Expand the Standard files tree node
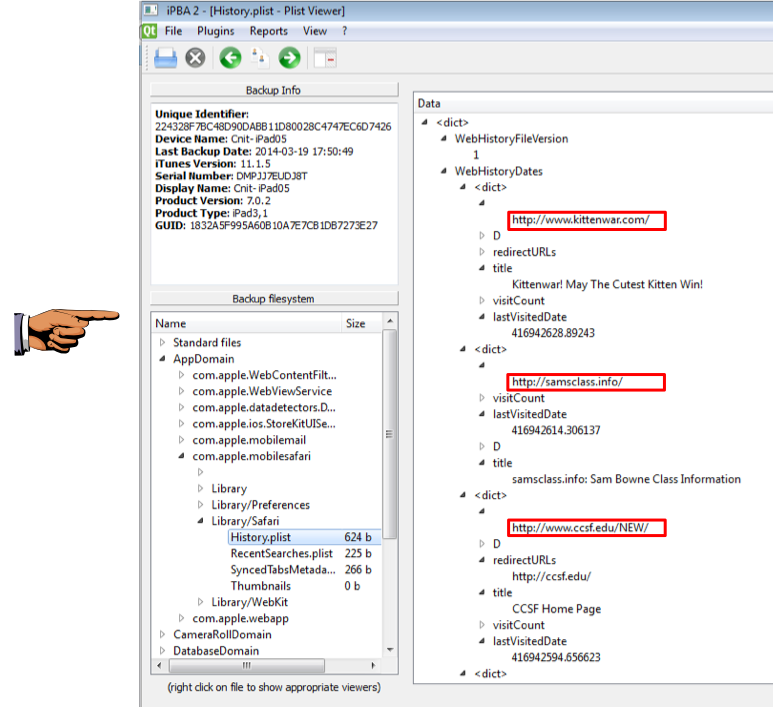The image size is (773, 707). pos(162,342)
